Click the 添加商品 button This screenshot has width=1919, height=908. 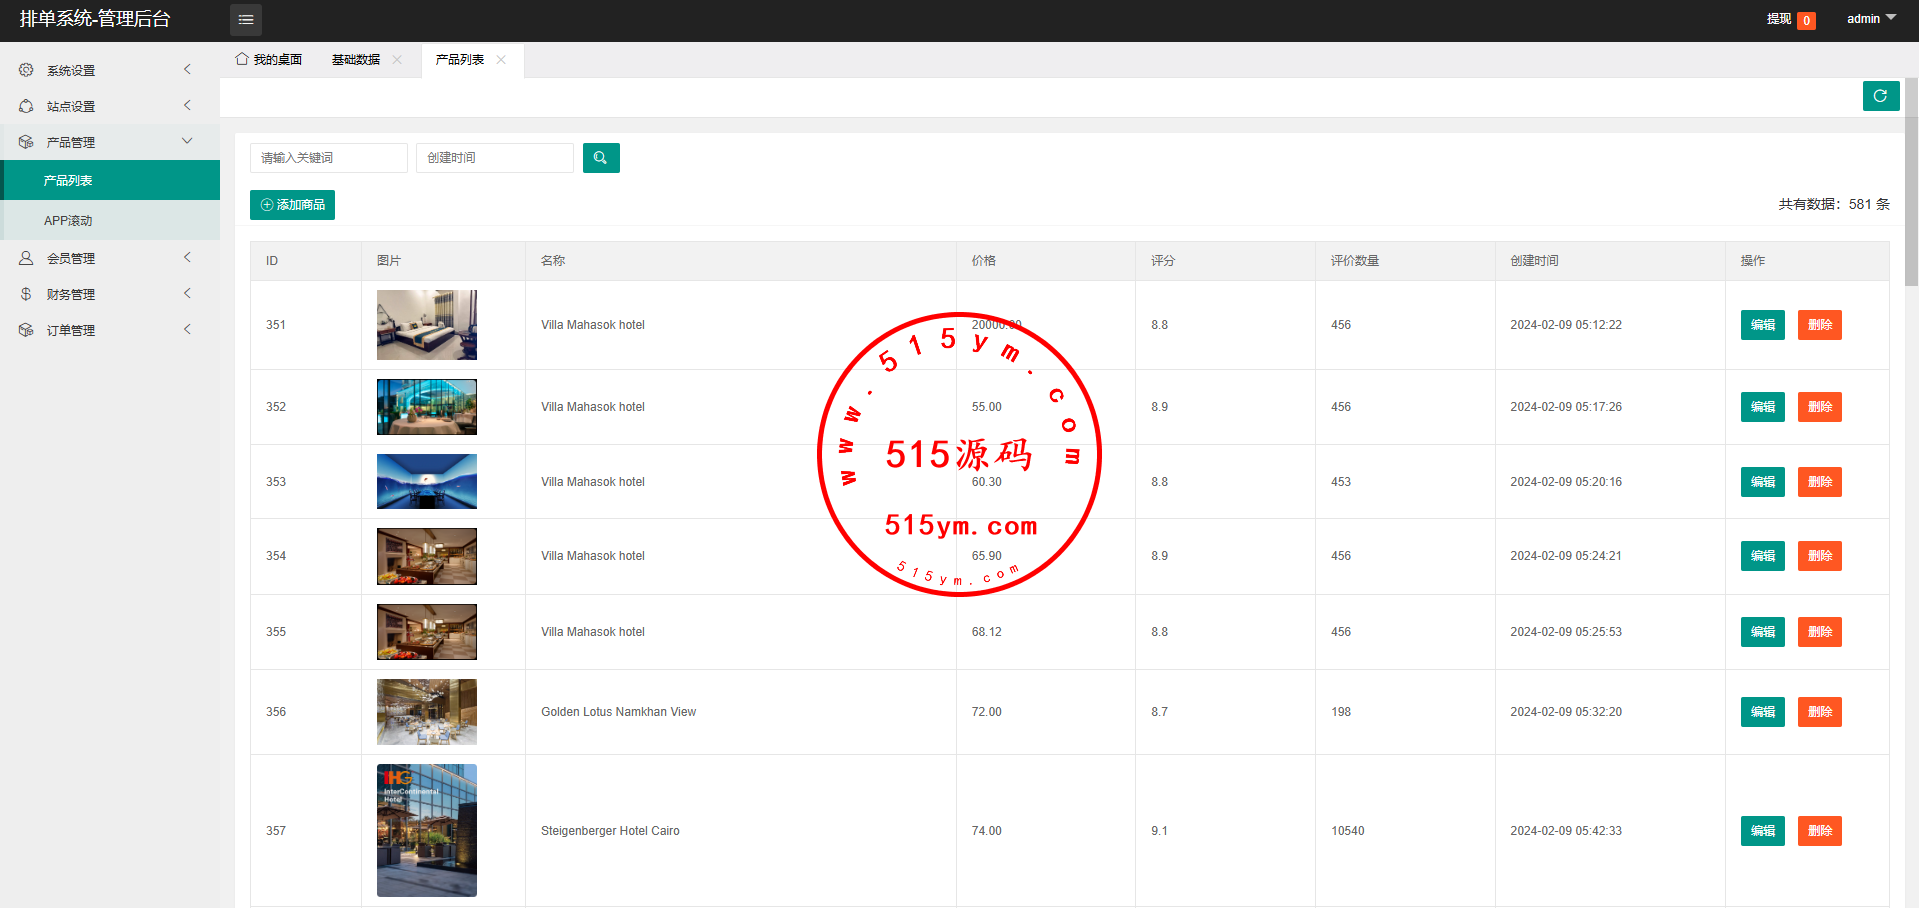292,205
